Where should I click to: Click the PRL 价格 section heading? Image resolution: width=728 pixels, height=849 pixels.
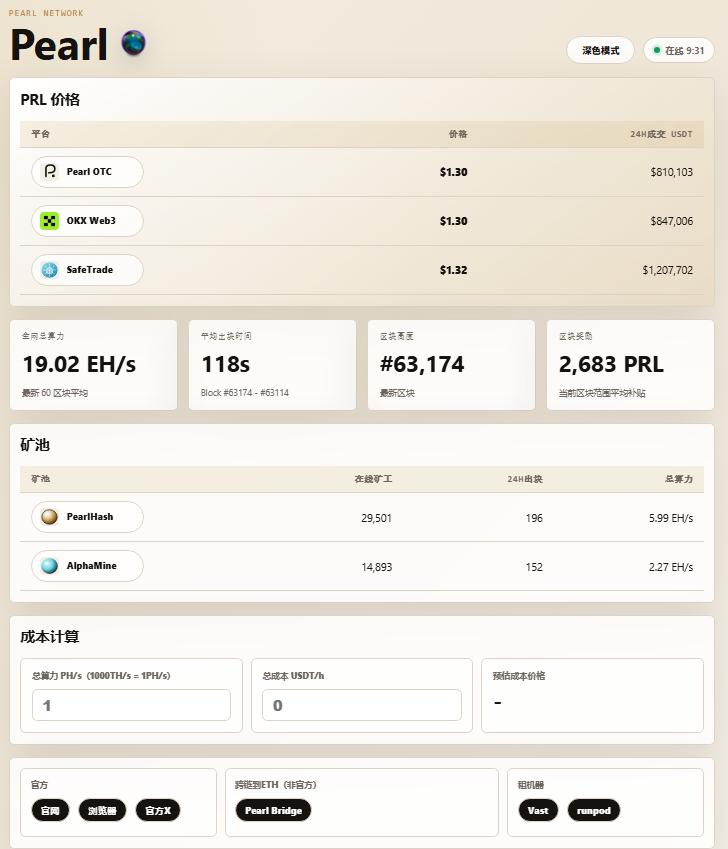[x=50, y=100]
